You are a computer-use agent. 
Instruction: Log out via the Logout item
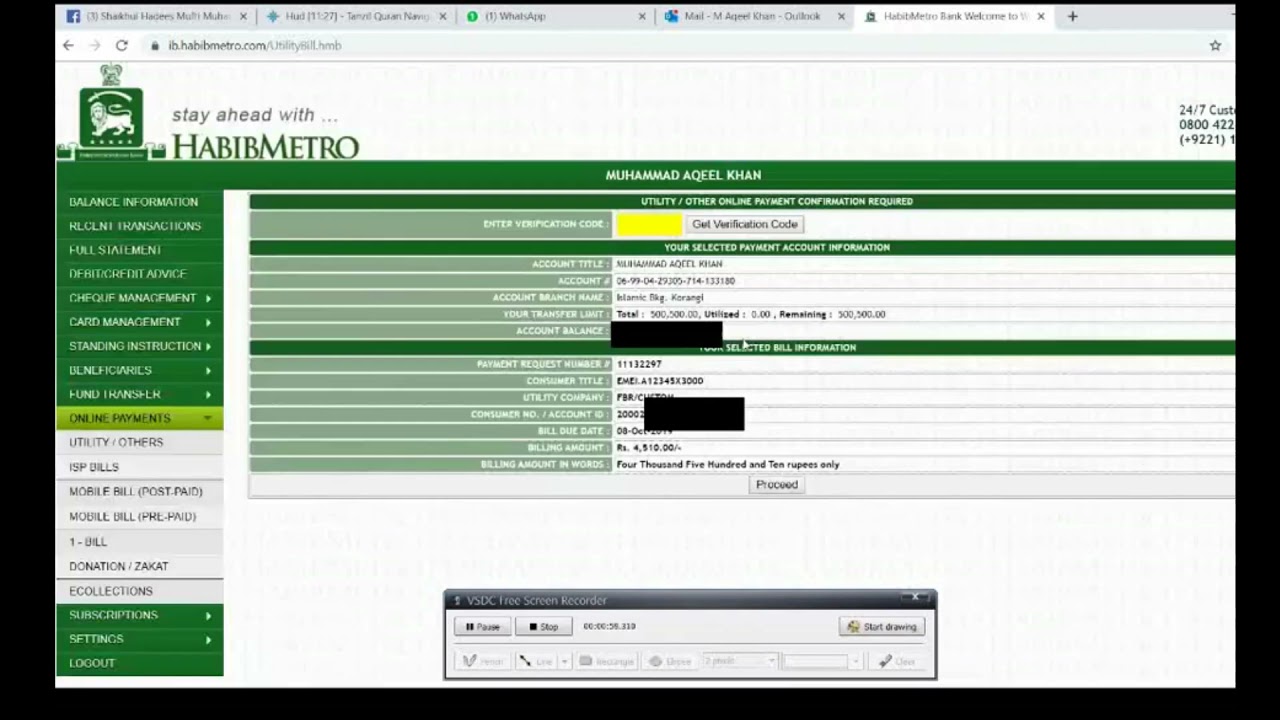coord(139,663)
